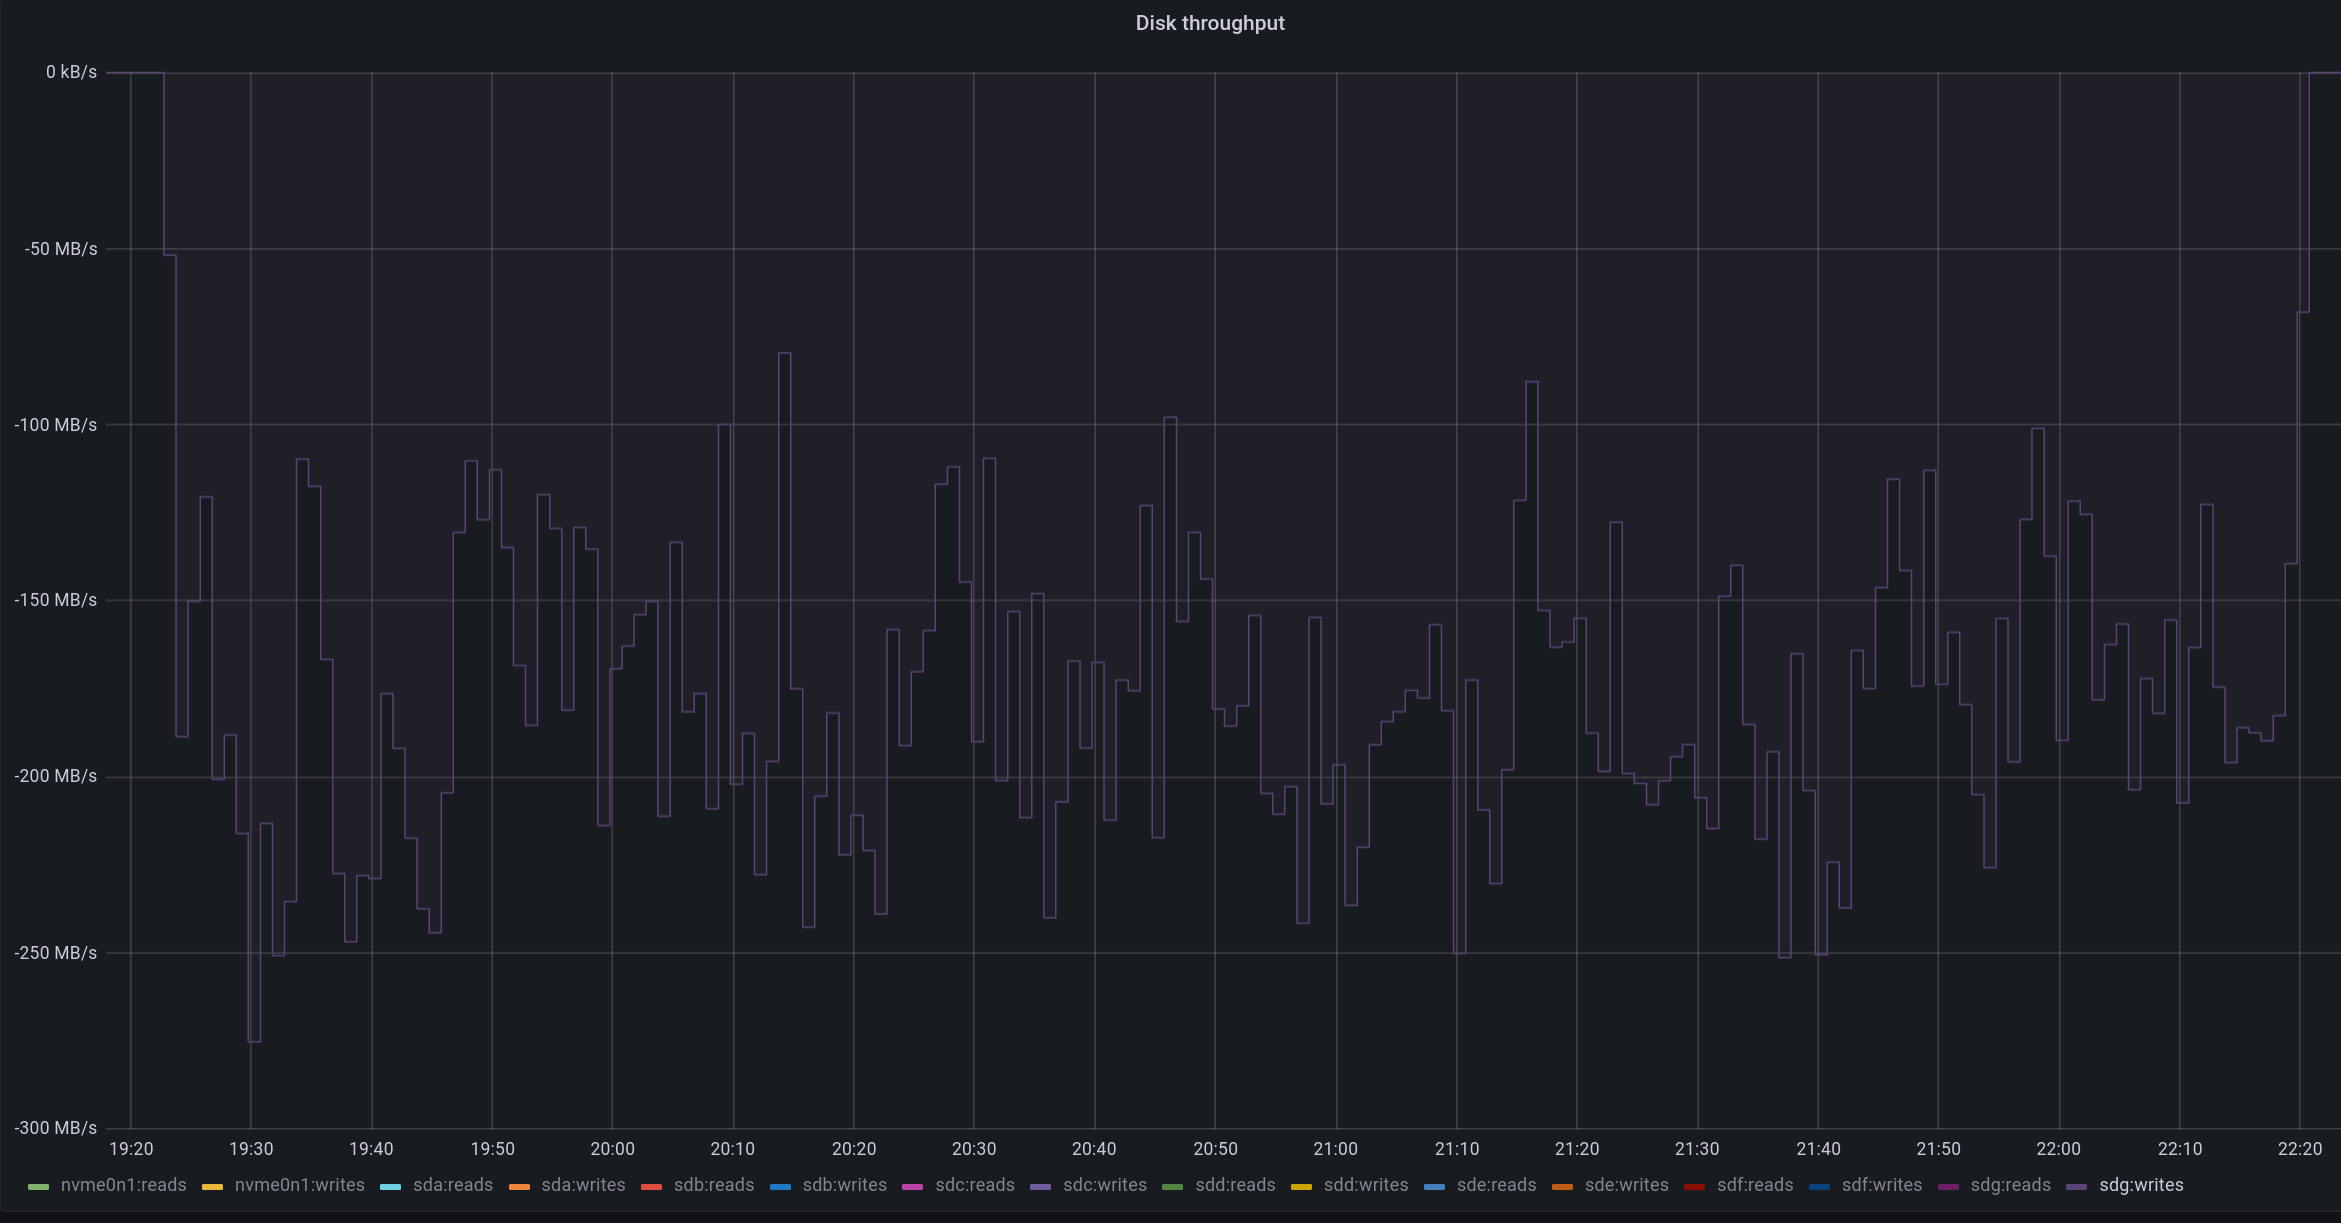Click the nvme0n1:reads green color swatch
The width and height of the screenshot is (2341, 1223).
pyautogui.click(x=38, y=1186)
